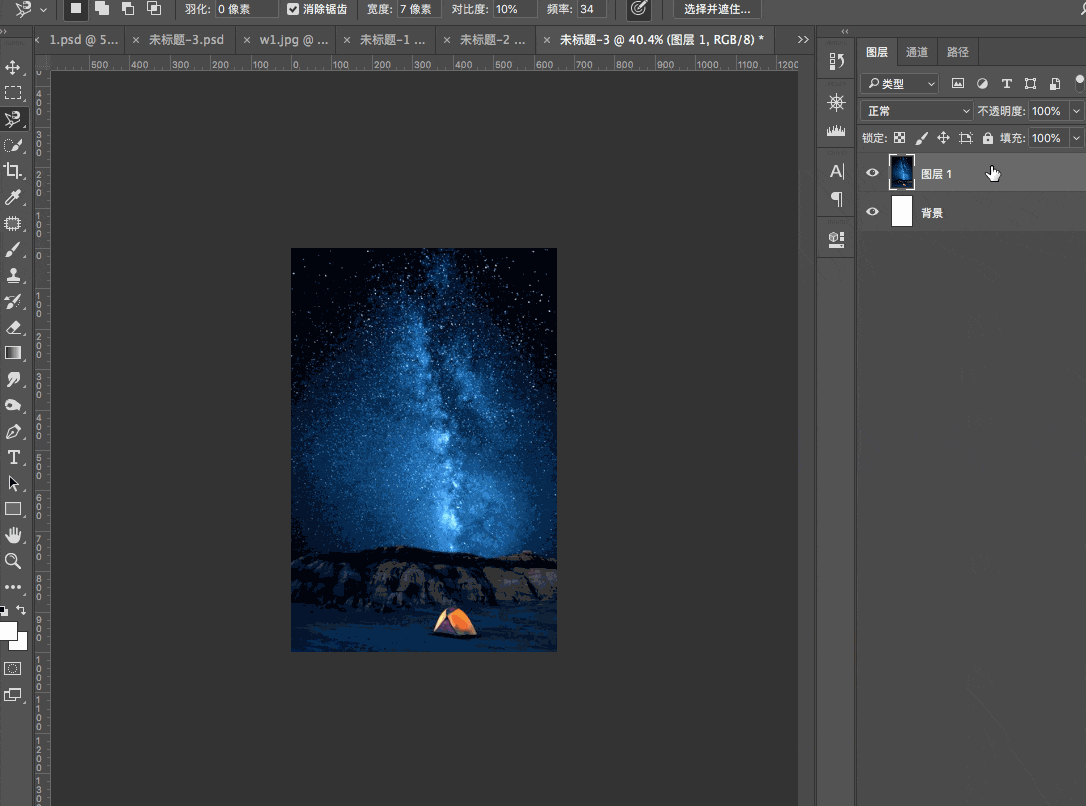Select the Magnetic Lasso tool in toolbox
This screenshot has height=806, width=1086.
pyautogui.click(x=12, y=119)
